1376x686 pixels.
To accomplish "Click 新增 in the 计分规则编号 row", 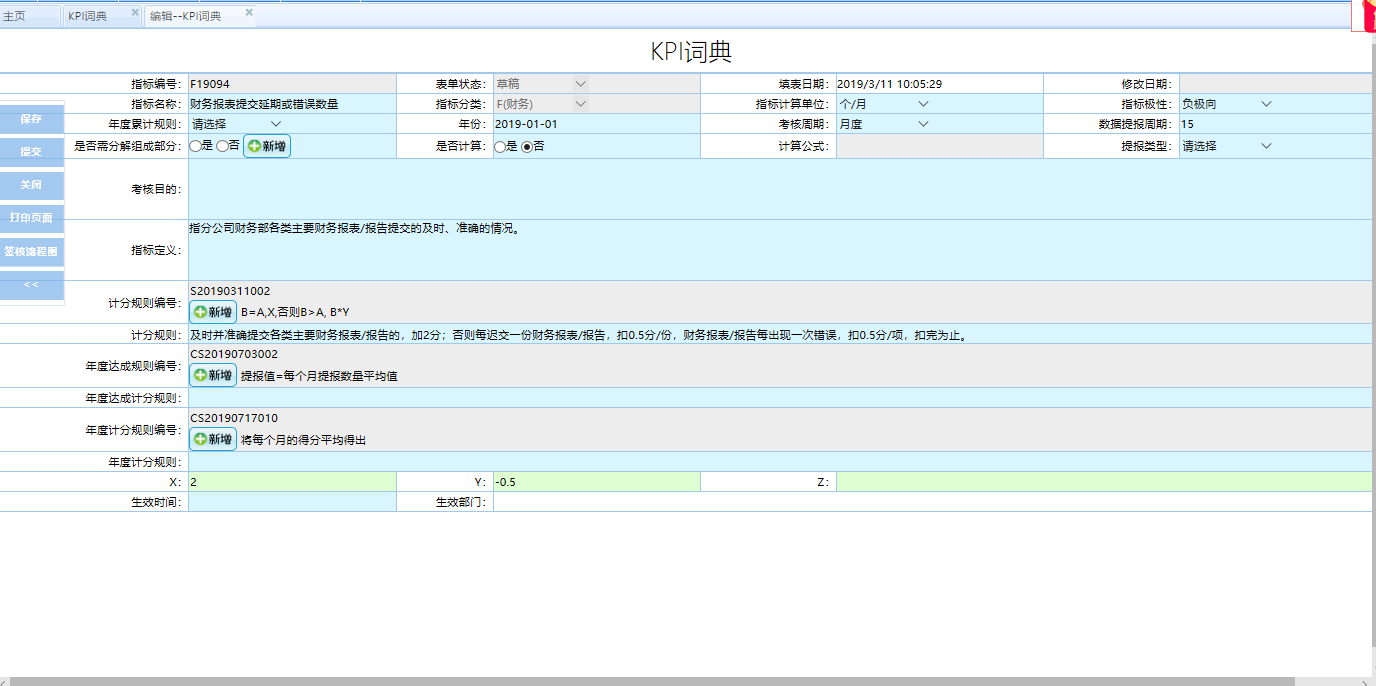I will (x=213, y=312).
